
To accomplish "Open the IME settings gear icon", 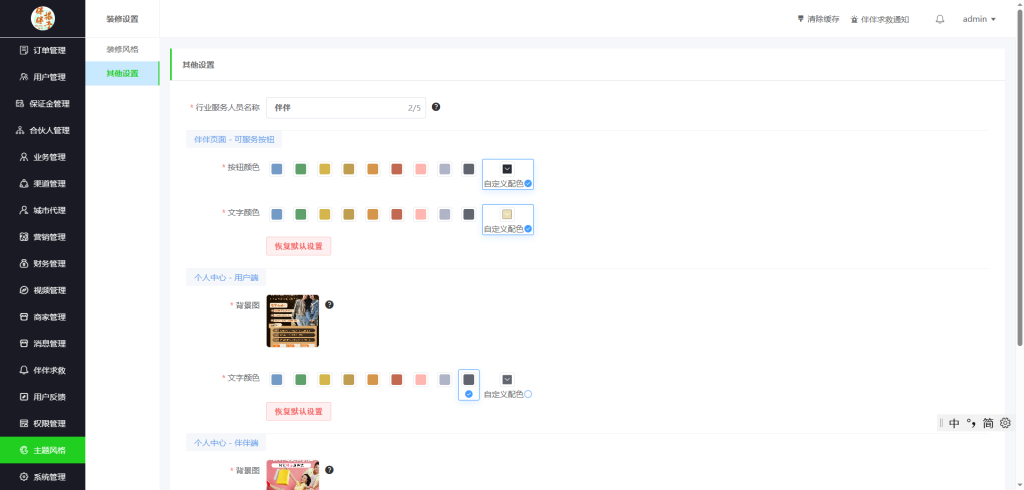I will pos(1005,423).
